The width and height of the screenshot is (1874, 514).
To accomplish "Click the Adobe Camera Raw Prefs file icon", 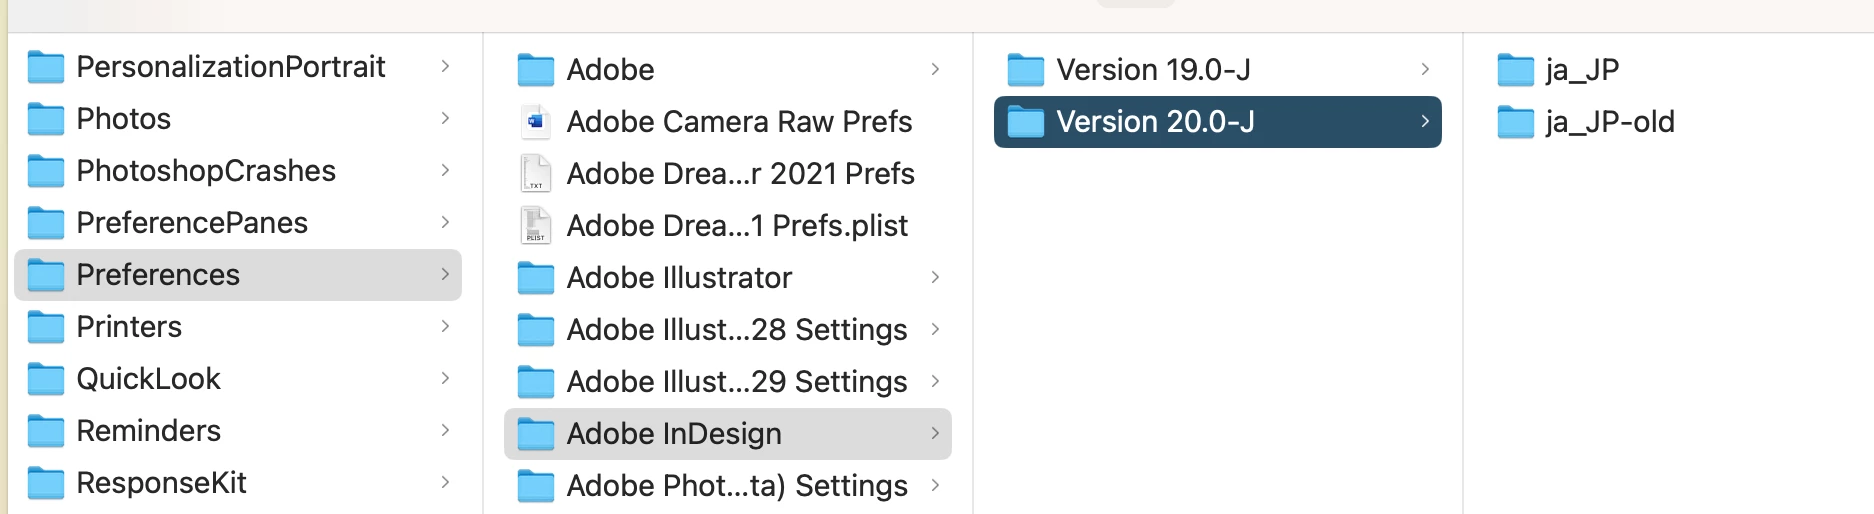I will (x=535, y=122).
